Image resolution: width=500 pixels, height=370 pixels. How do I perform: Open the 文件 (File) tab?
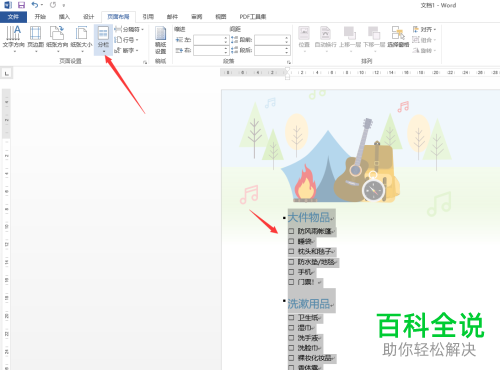[x=13, y=17]
